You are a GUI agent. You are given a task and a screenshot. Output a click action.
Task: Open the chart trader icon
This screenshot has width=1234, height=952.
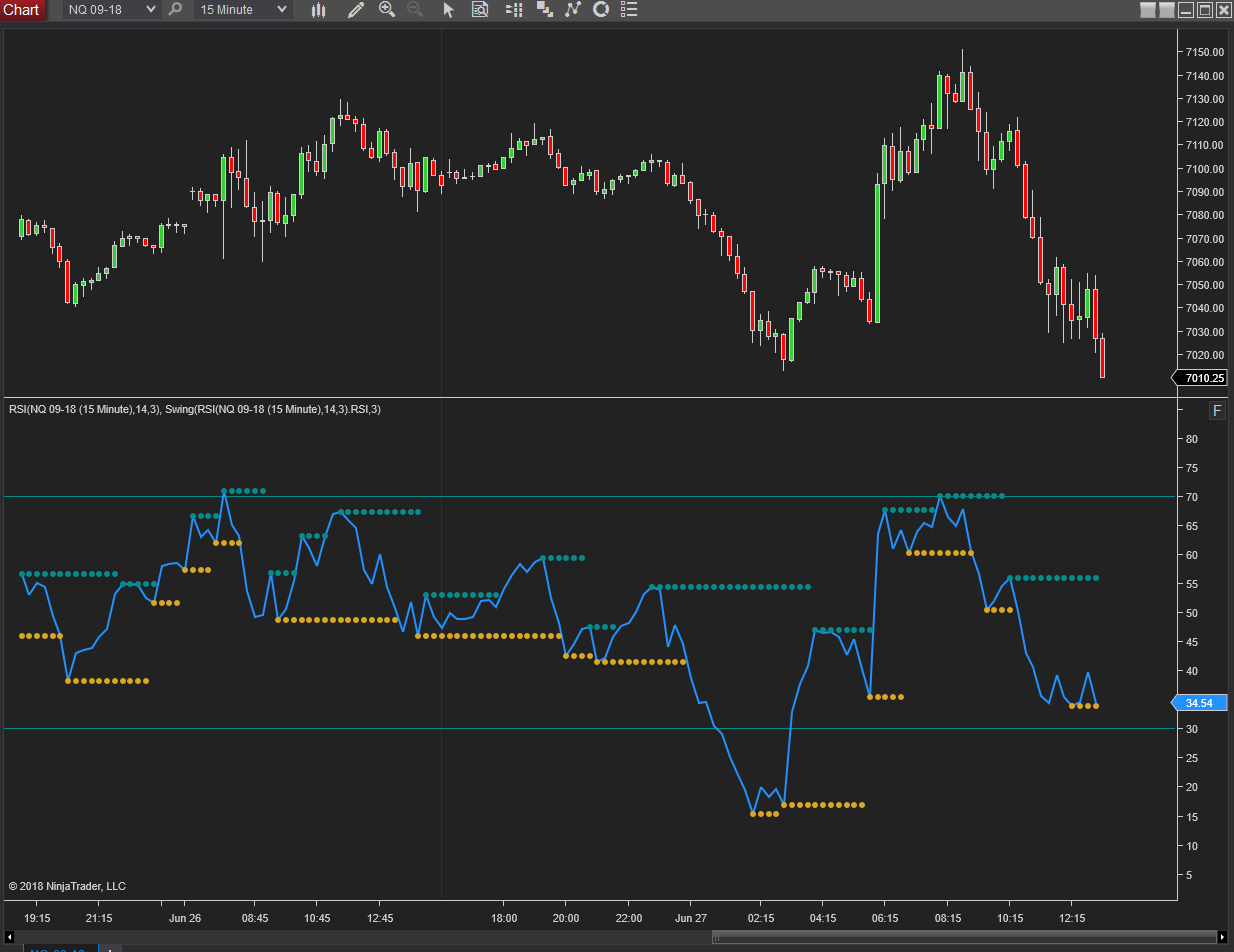(514, 10)
